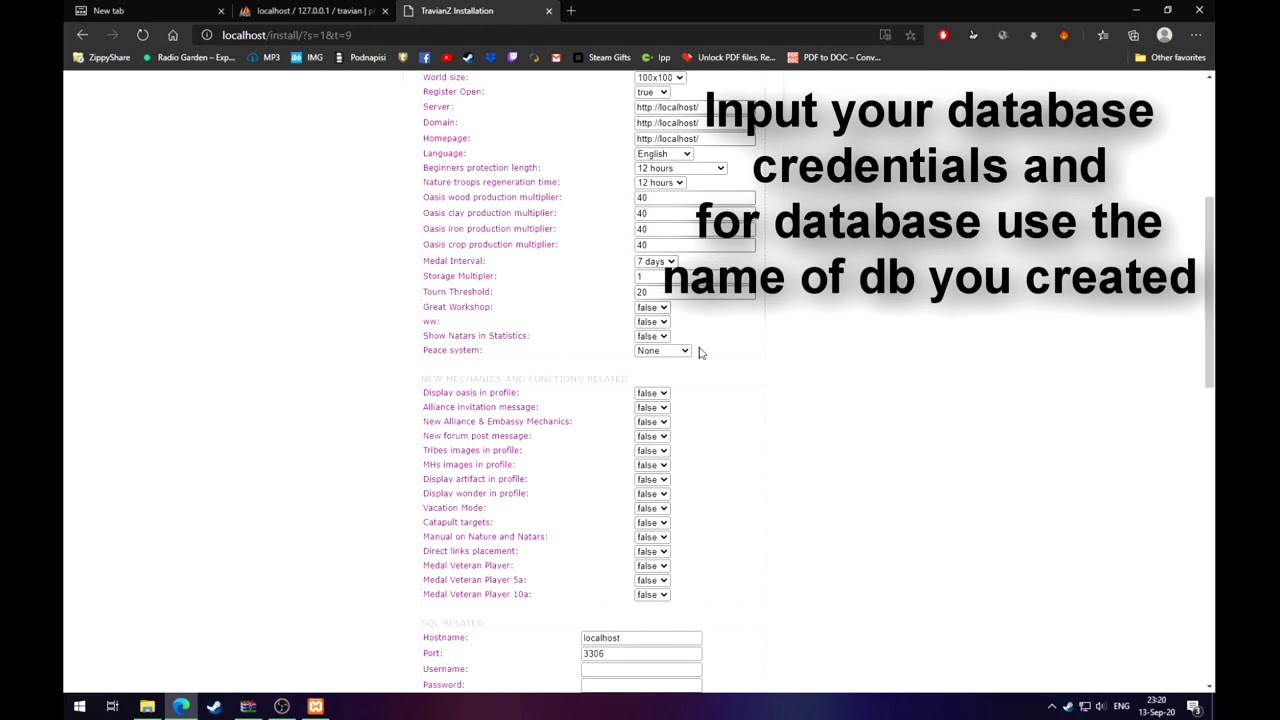This screenshot has height=720, width=1280.
Task: Open the YouTube bookmark icon
Action: pyautogui.click(x=446, y=57)
